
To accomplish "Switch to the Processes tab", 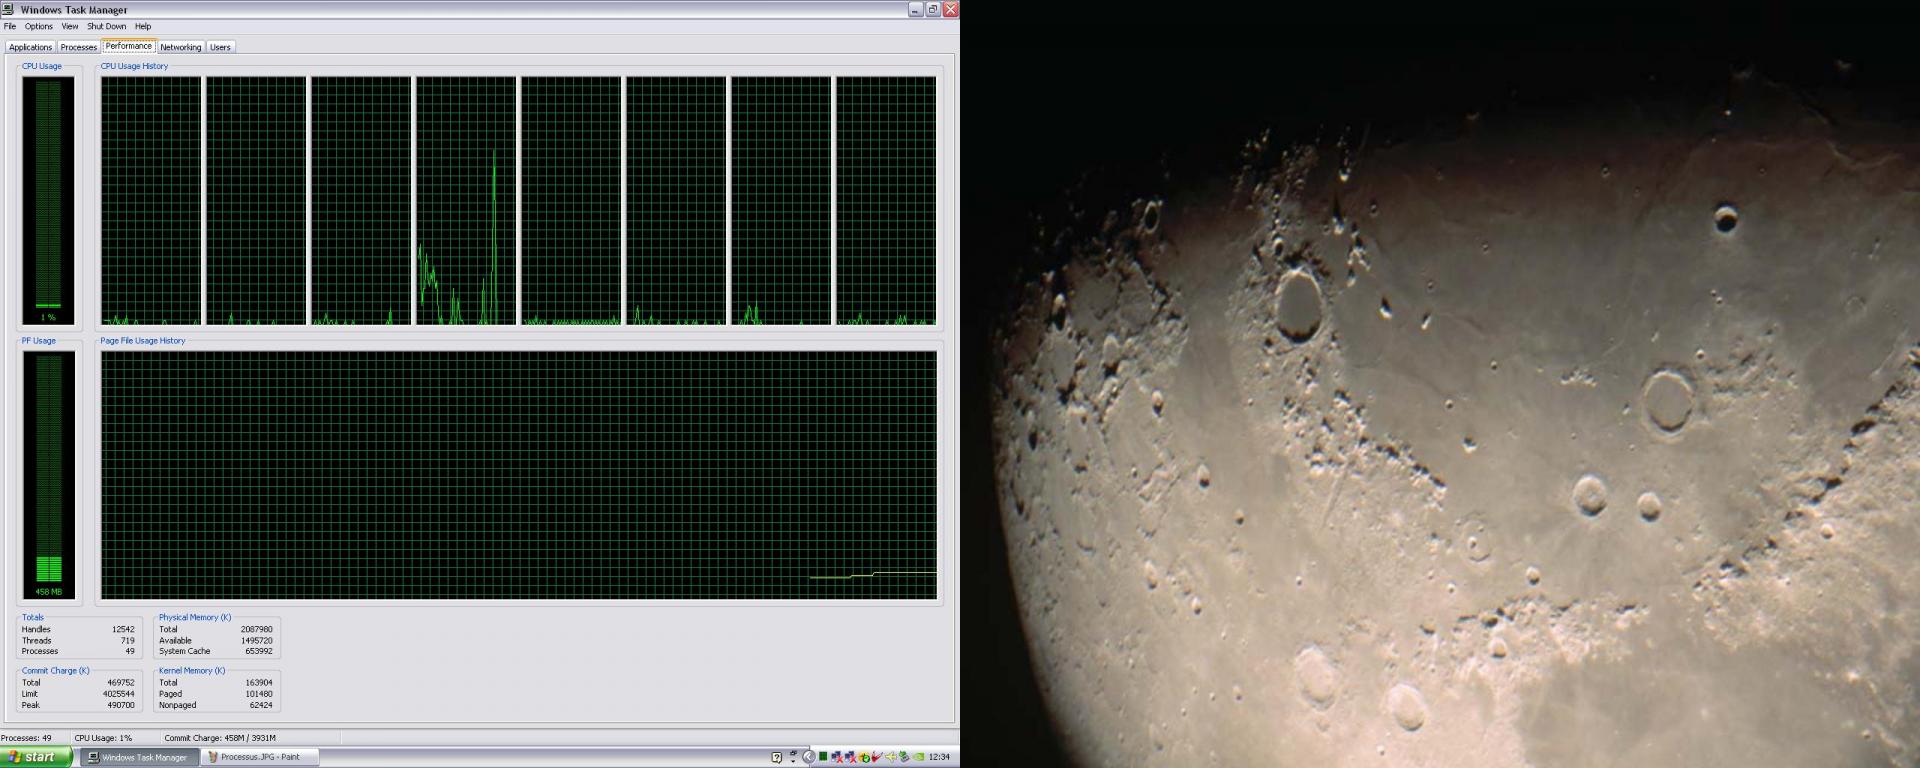I will point(78,47).
